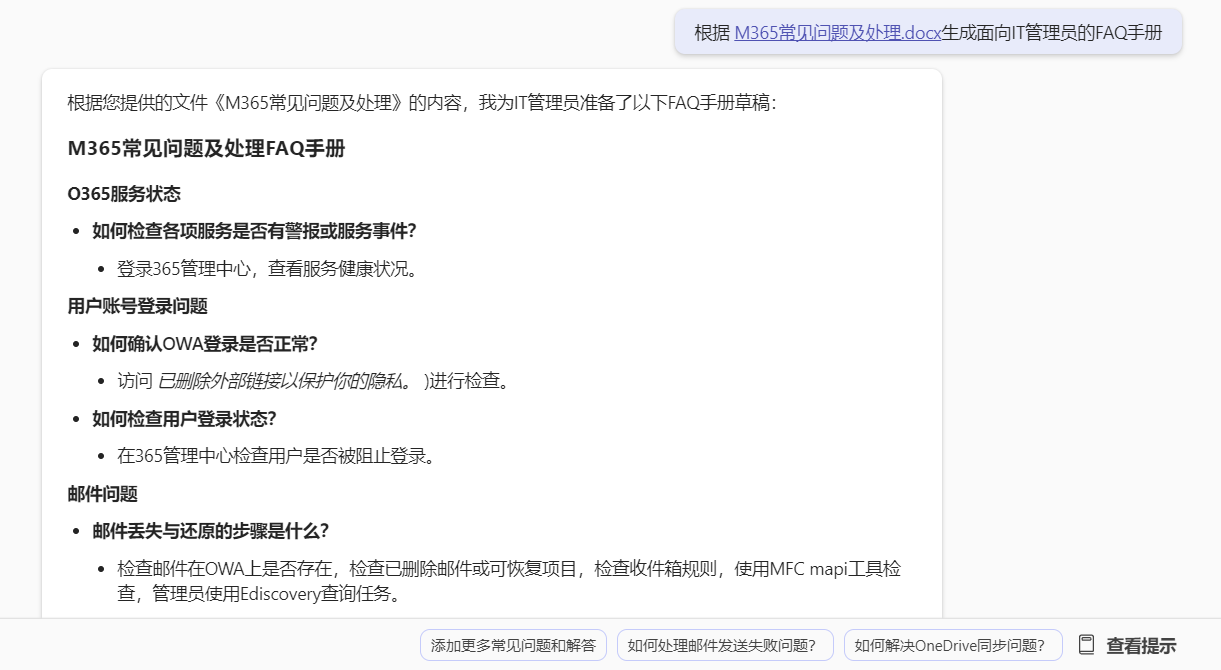Pick the 如何解决OneDrive同步问题? suggestion chip

click(x=952, y=646)
